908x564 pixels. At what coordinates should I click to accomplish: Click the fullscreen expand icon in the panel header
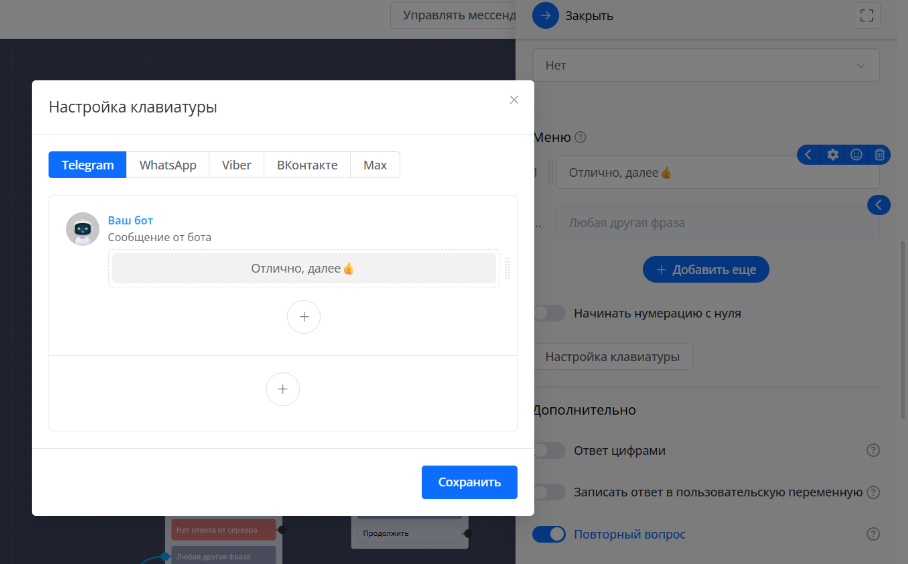pos(867,16)
